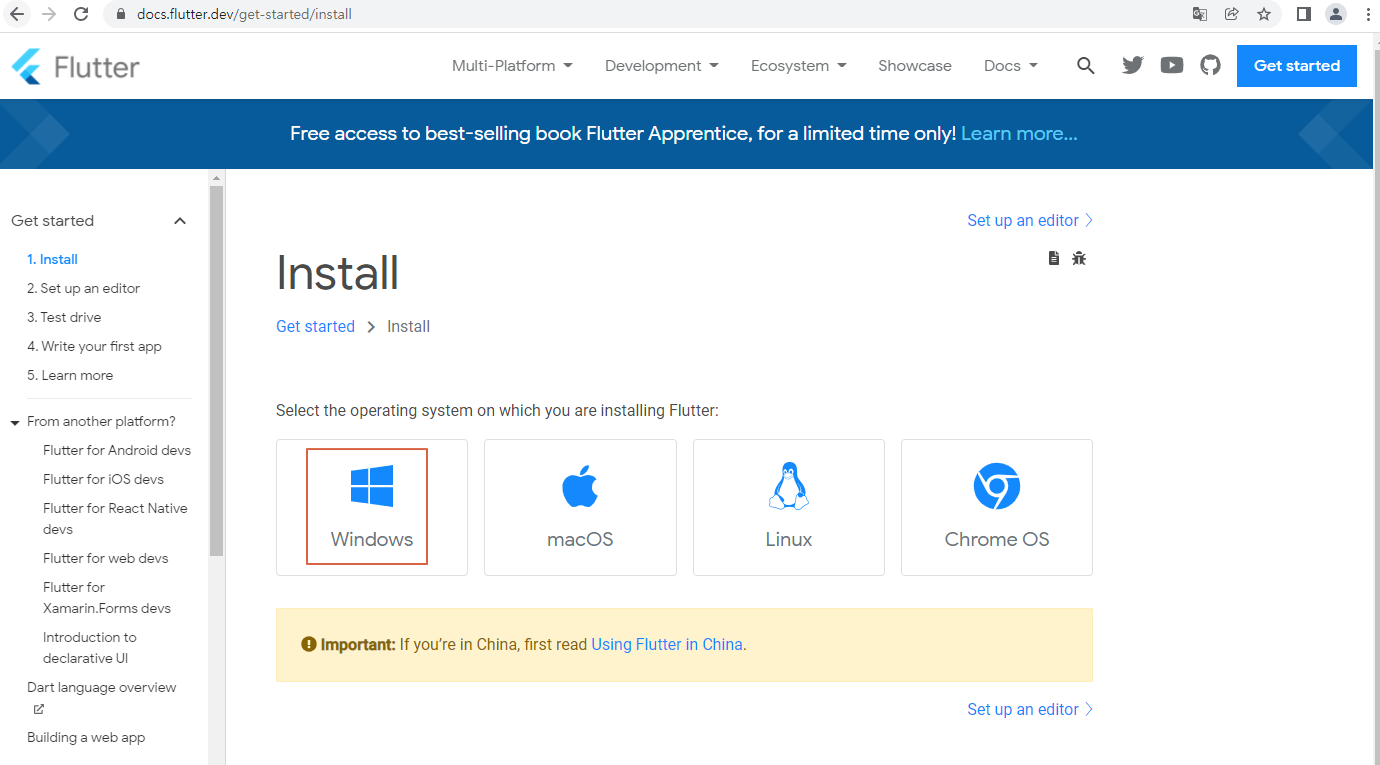Collapse the From another platform? tree
The image size is (1380, 765).
[15, 423]
